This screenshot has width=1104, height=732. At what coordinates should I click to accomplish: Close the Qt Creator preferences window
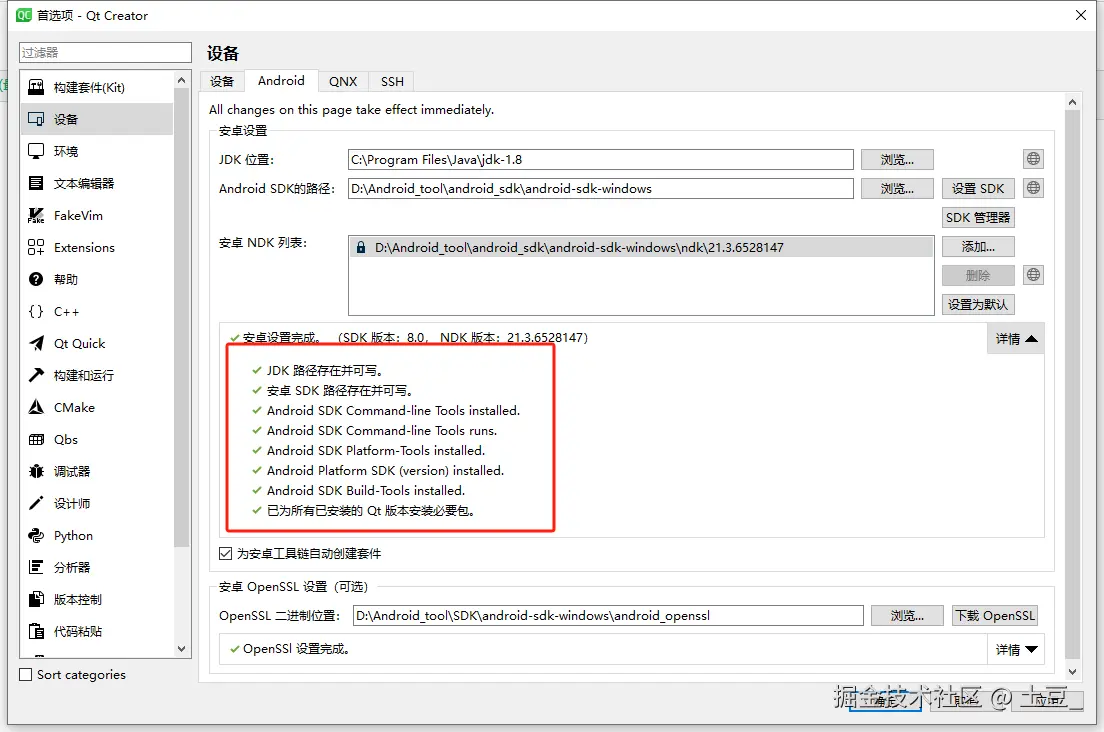[x=1081, y=15]
